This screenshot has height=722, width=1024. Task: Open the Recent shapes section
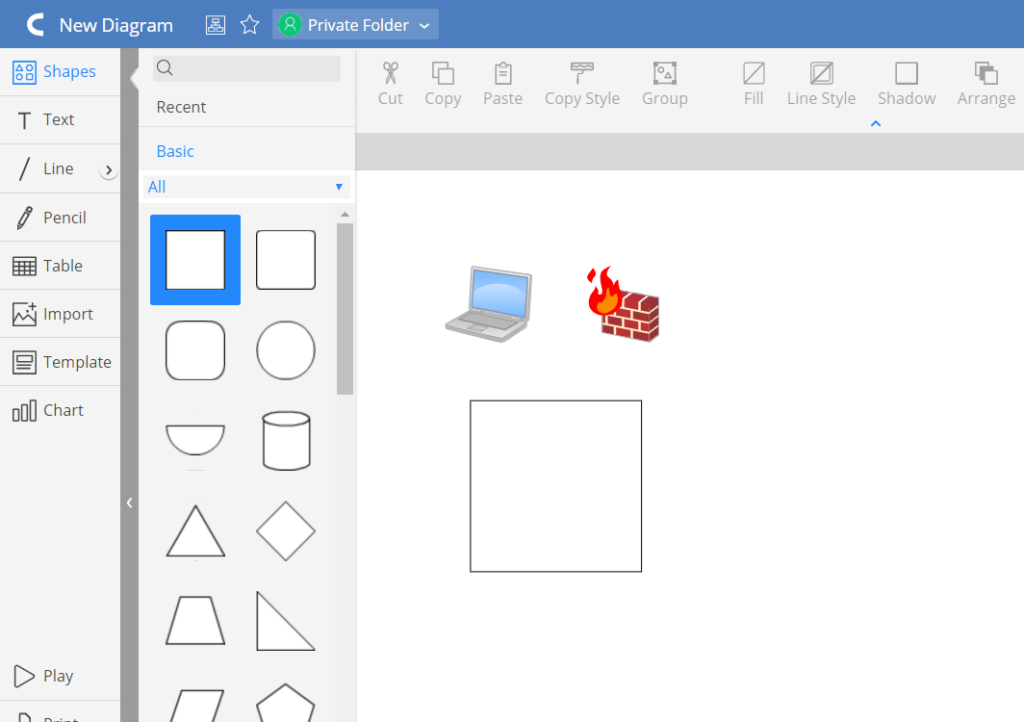(x=181, y=107)
